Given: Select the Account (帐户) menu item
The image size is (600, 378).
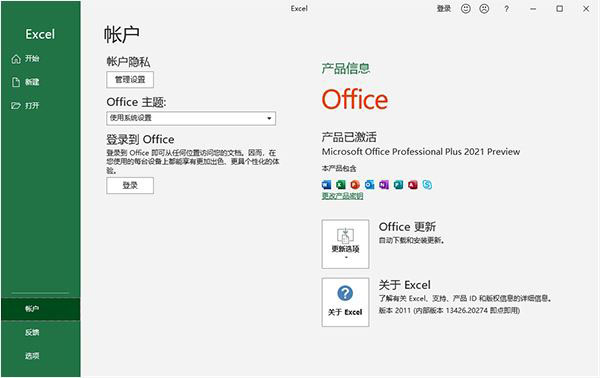Looking at the screenshot, I should pos(41,309).
